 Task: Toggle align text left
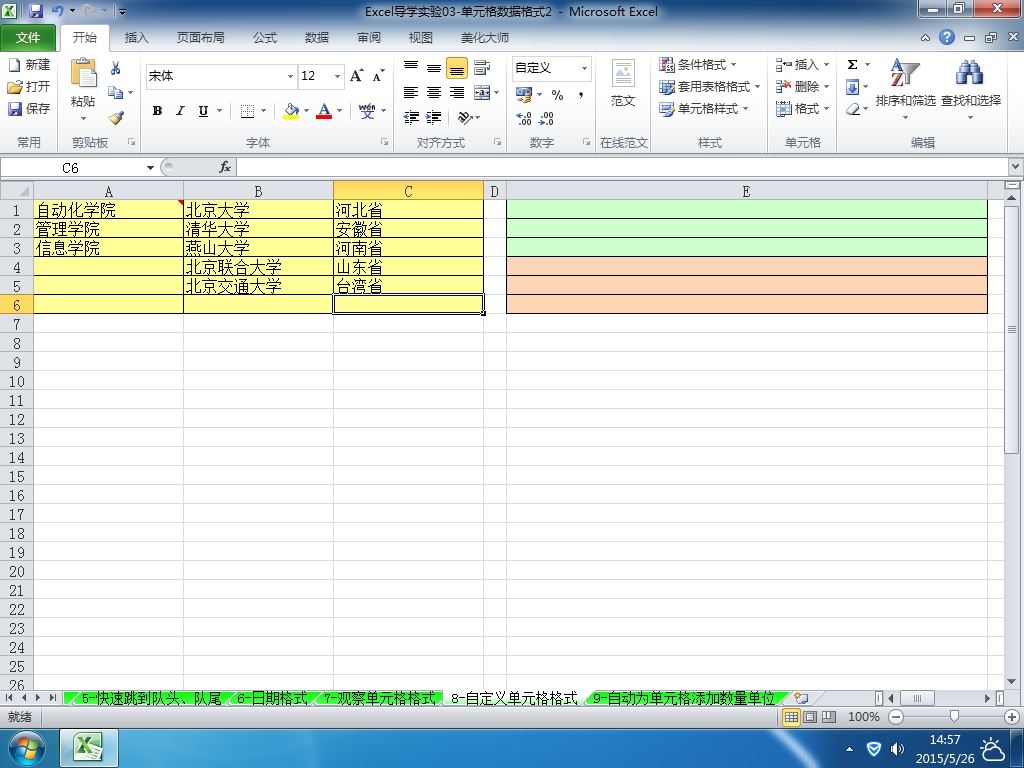[411, 93]
